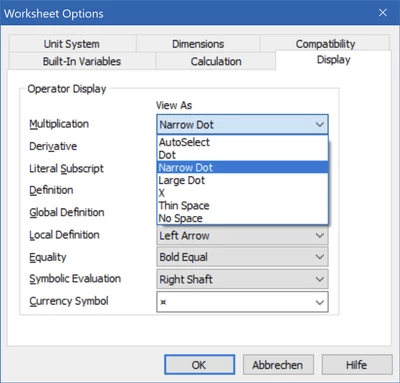Choose AutoSelect from the multiplication list
400x383 pixels.
(242, 142)
